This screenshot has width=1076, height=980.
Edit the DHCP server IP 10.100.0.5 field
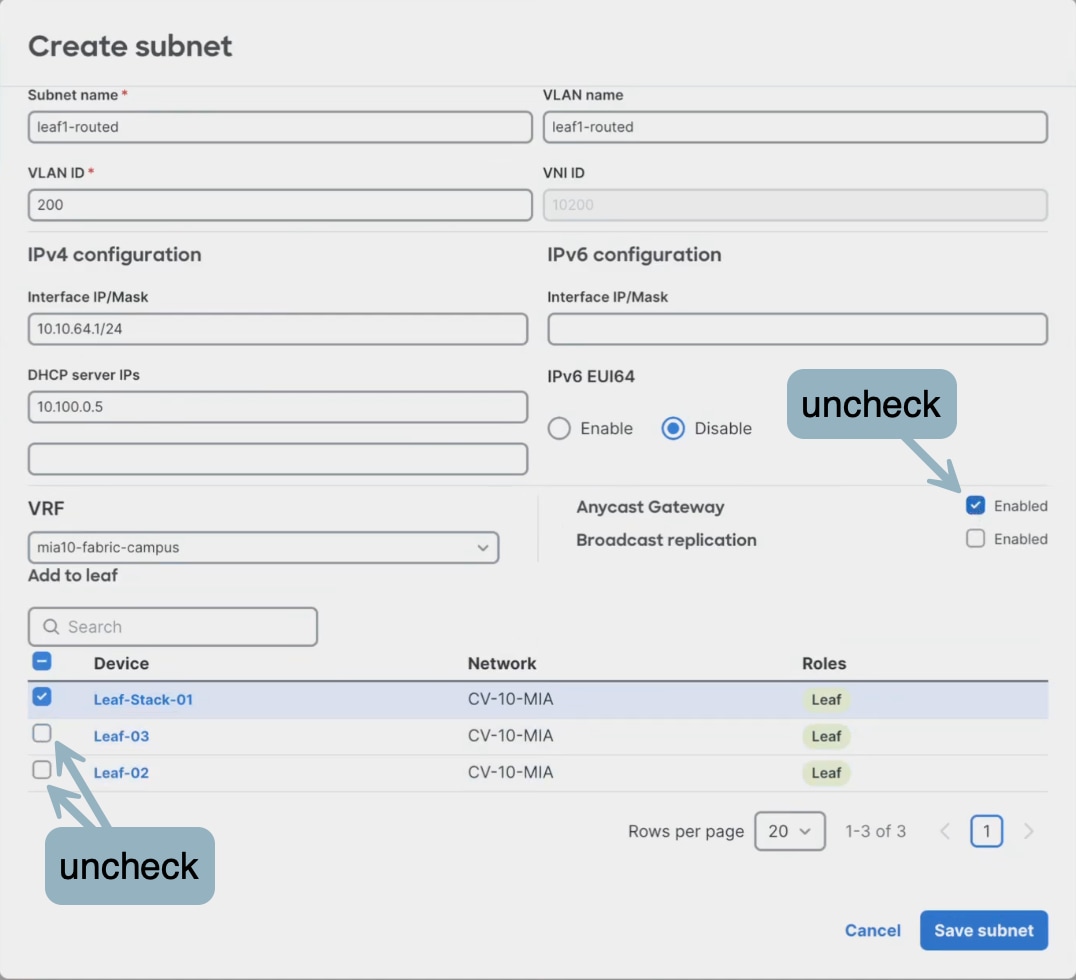[278, 406]
